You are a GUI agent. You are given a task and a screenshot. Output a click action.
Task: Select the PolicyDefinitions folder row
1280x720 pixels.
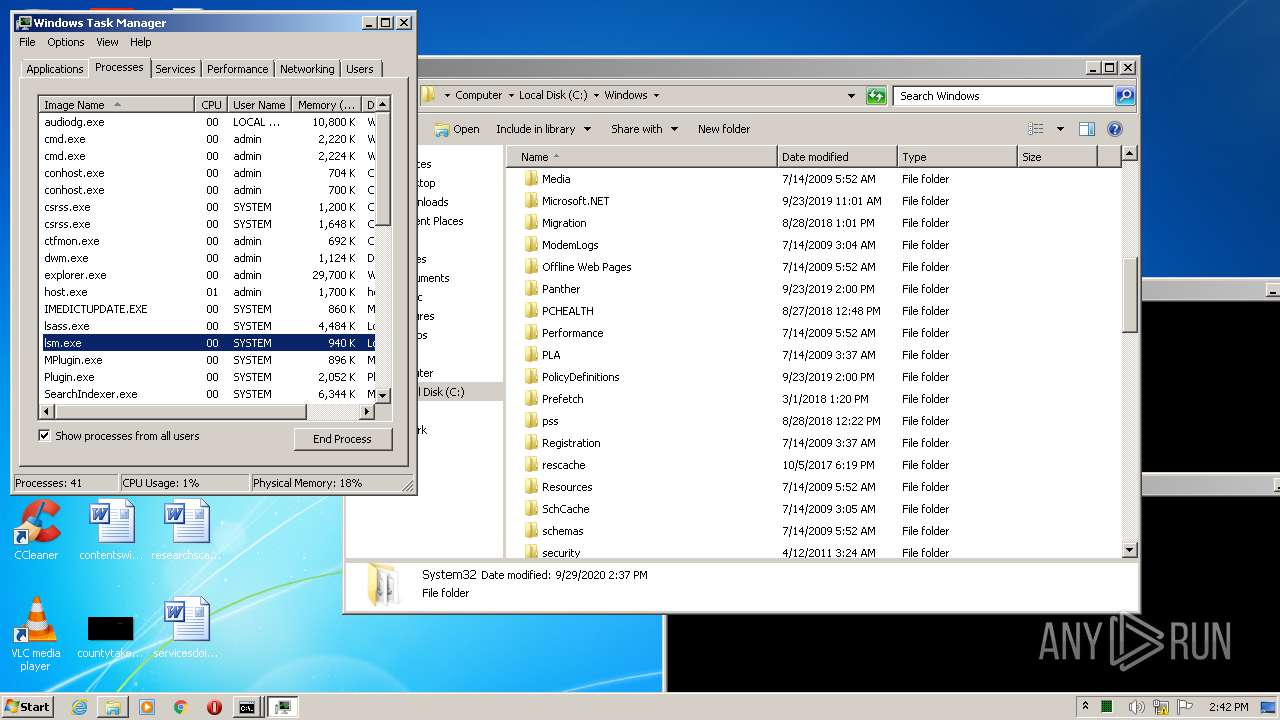pos(812,377)
